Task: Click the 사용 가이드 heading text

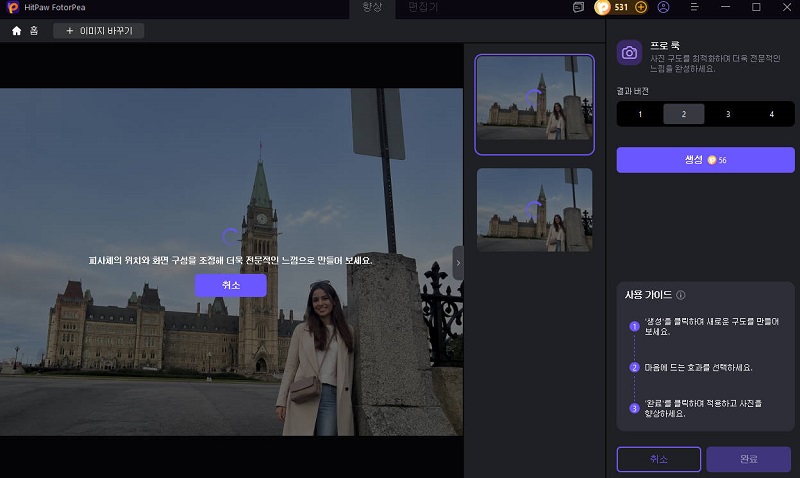Action: tap(648, 295)
